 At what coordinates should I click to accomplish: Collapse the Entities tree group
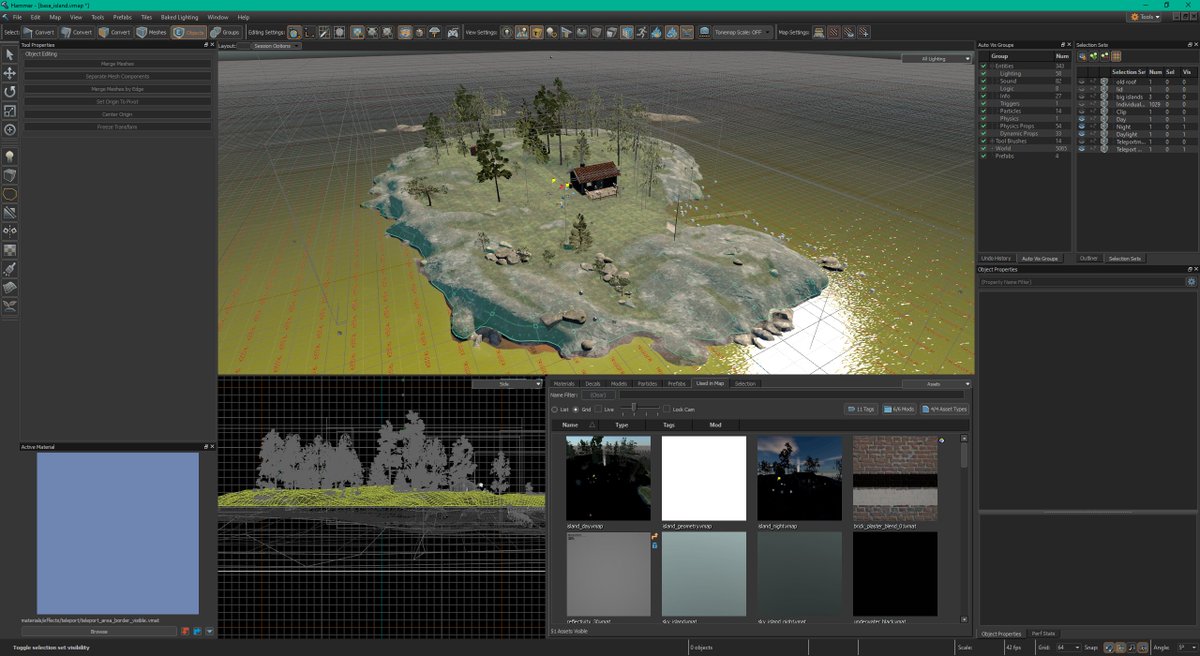click(x=993, y=66)
